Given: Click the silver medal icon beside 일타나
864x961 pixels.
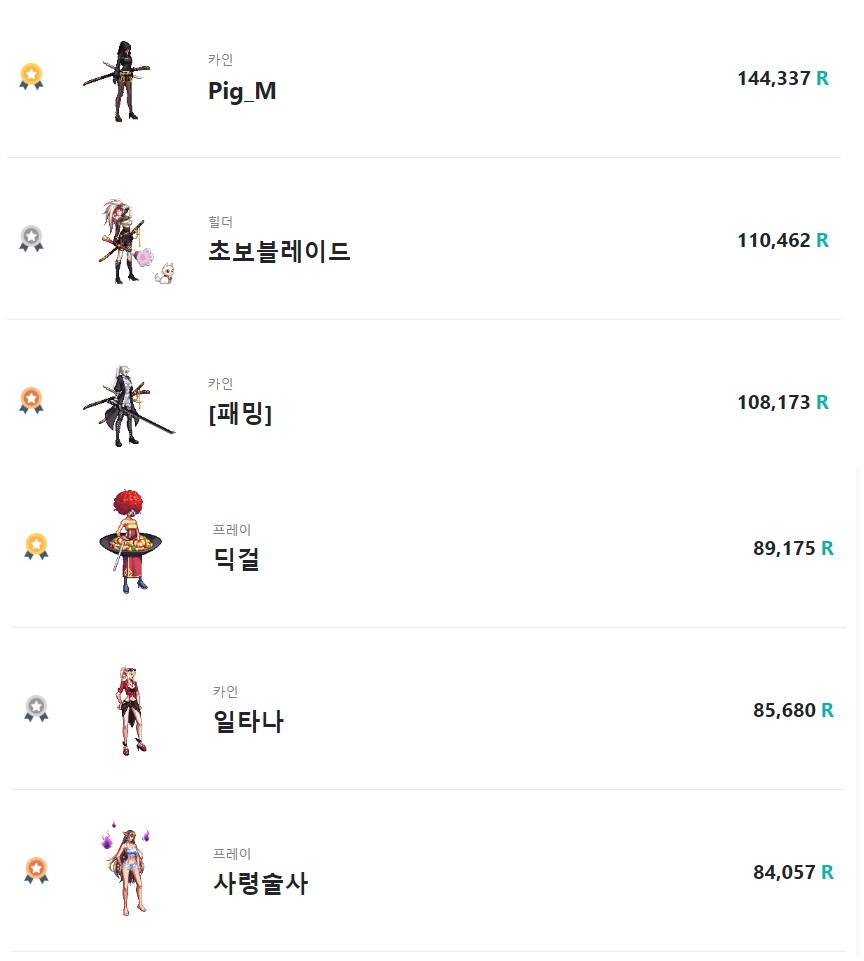Looking at the screenshot, I should pos(36,708).
